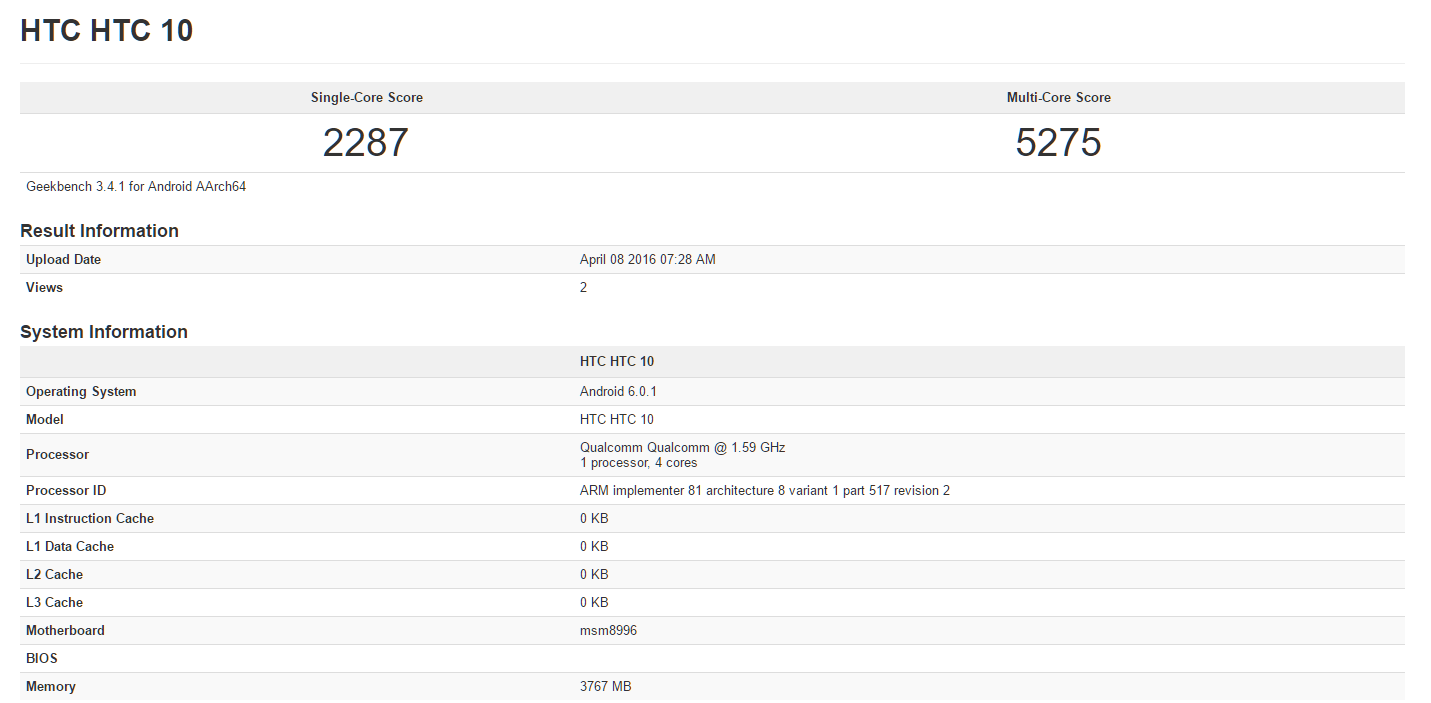Viewport: 1431px width, 703px height.
Task: Click the Android 6.0.1 operating system value
Action: (618, 392)
